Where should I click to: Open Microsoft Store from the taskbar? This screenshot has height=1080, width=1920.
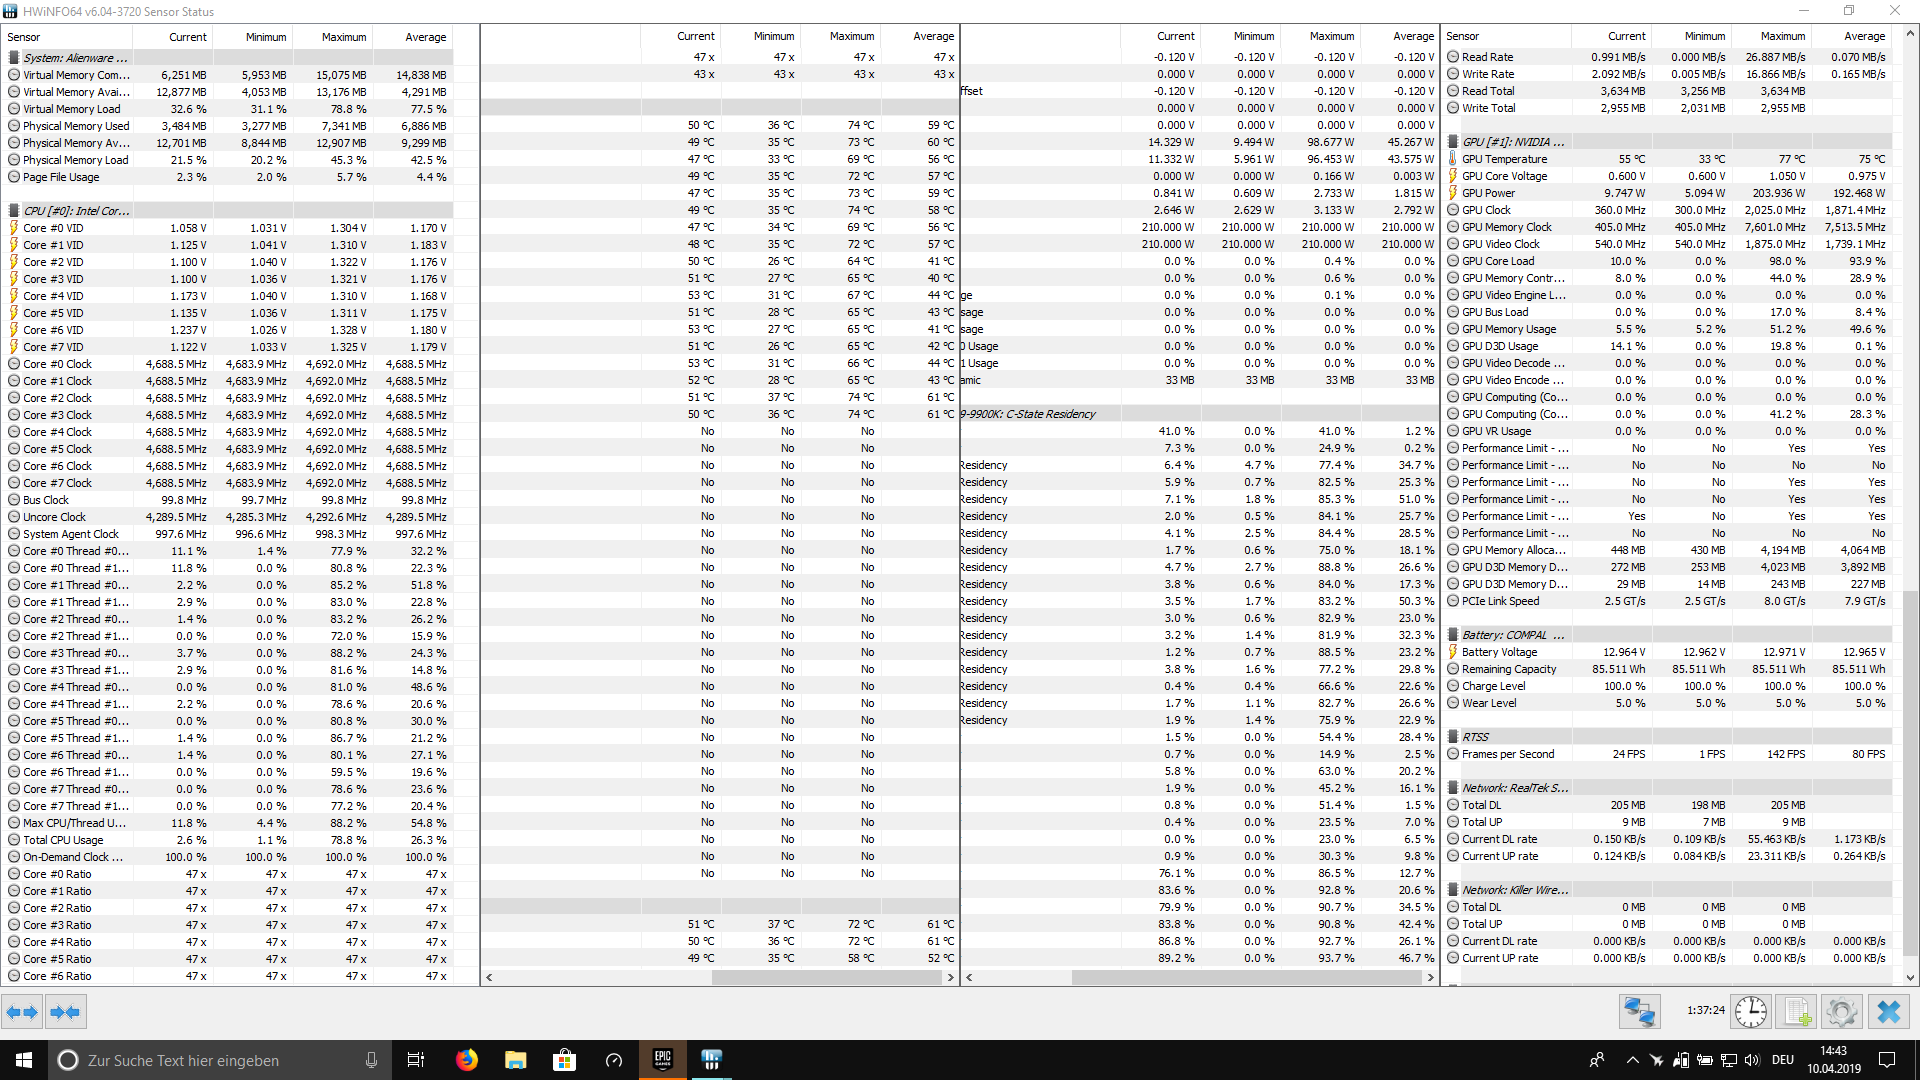point(564,1060)
